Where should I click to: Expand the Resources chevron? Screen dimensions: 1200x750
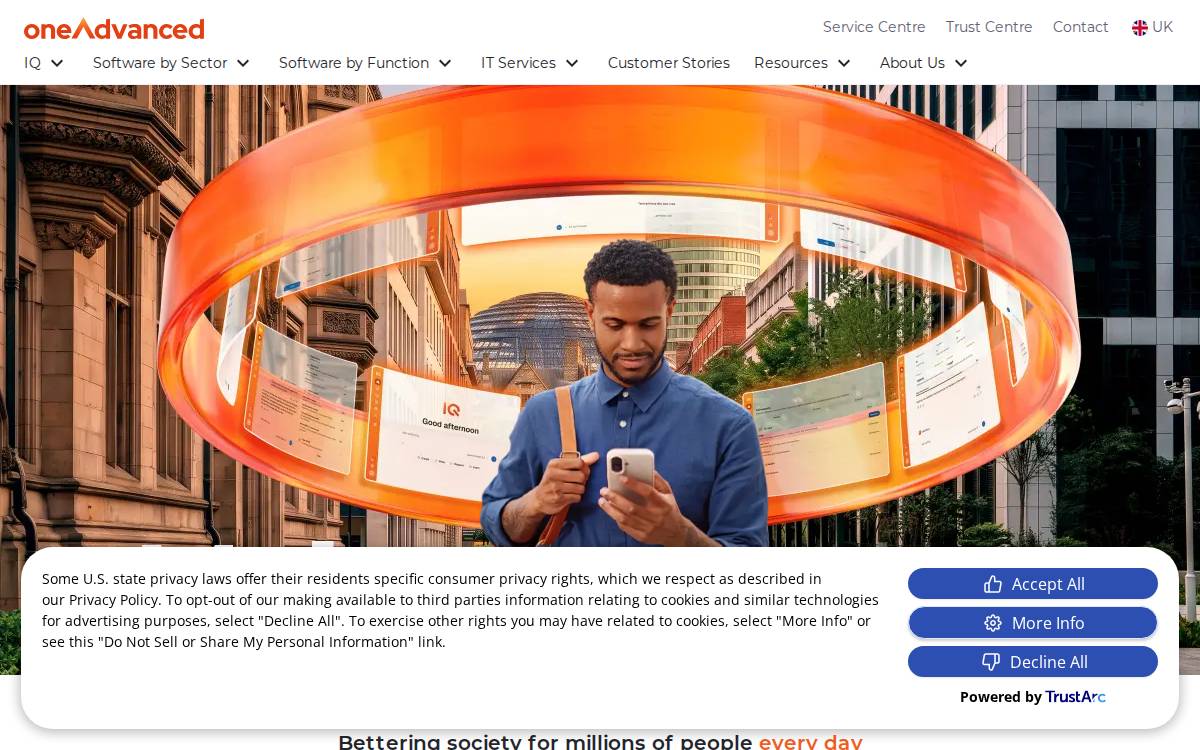(844, 63)
